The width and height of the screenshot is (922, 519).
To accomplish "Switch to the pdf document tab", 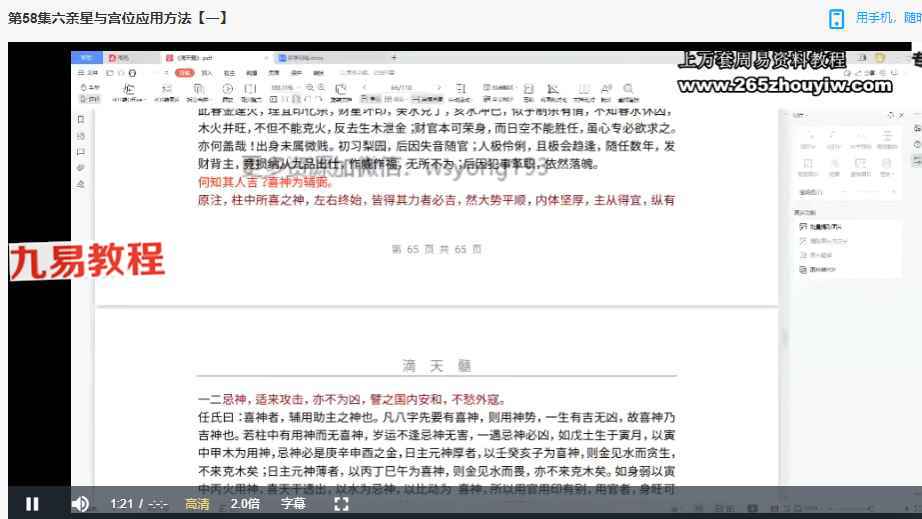I will (215, 58).
